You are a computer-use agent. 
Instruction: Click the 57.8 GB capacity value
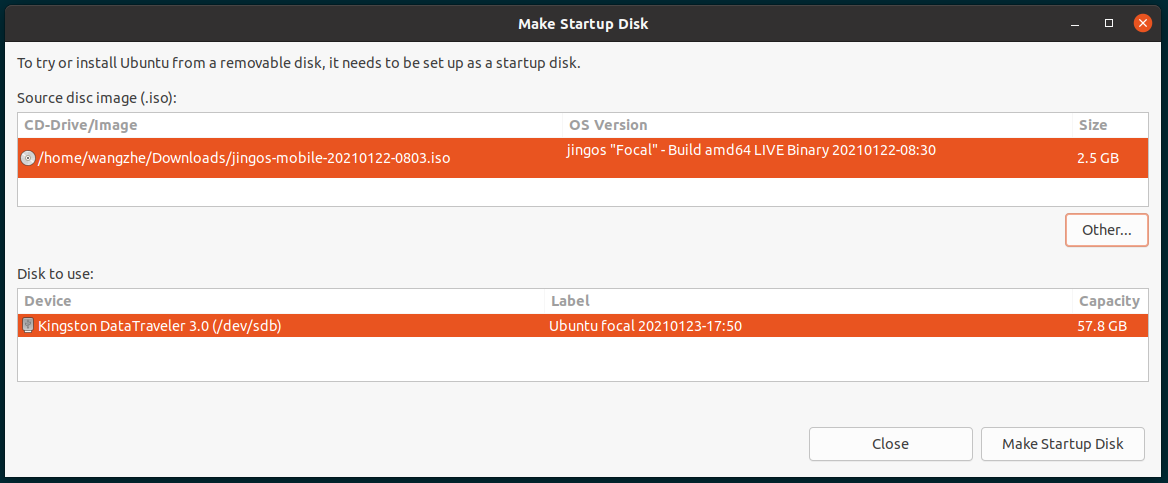(1103, 325)
